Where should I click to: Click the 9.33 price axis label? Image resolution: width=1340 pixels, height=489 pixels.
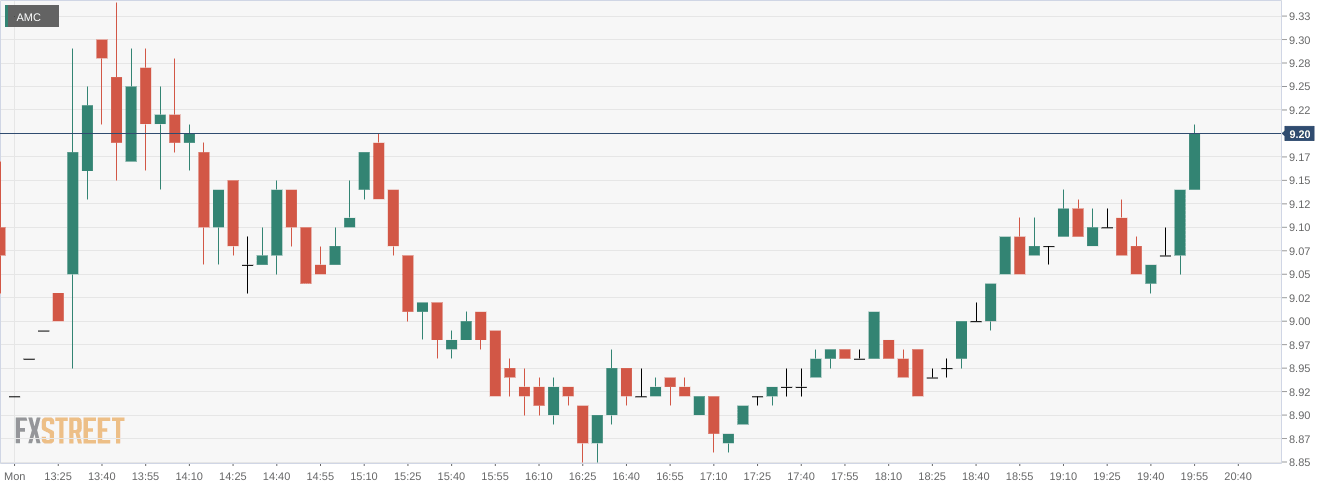pos(1299,16)
